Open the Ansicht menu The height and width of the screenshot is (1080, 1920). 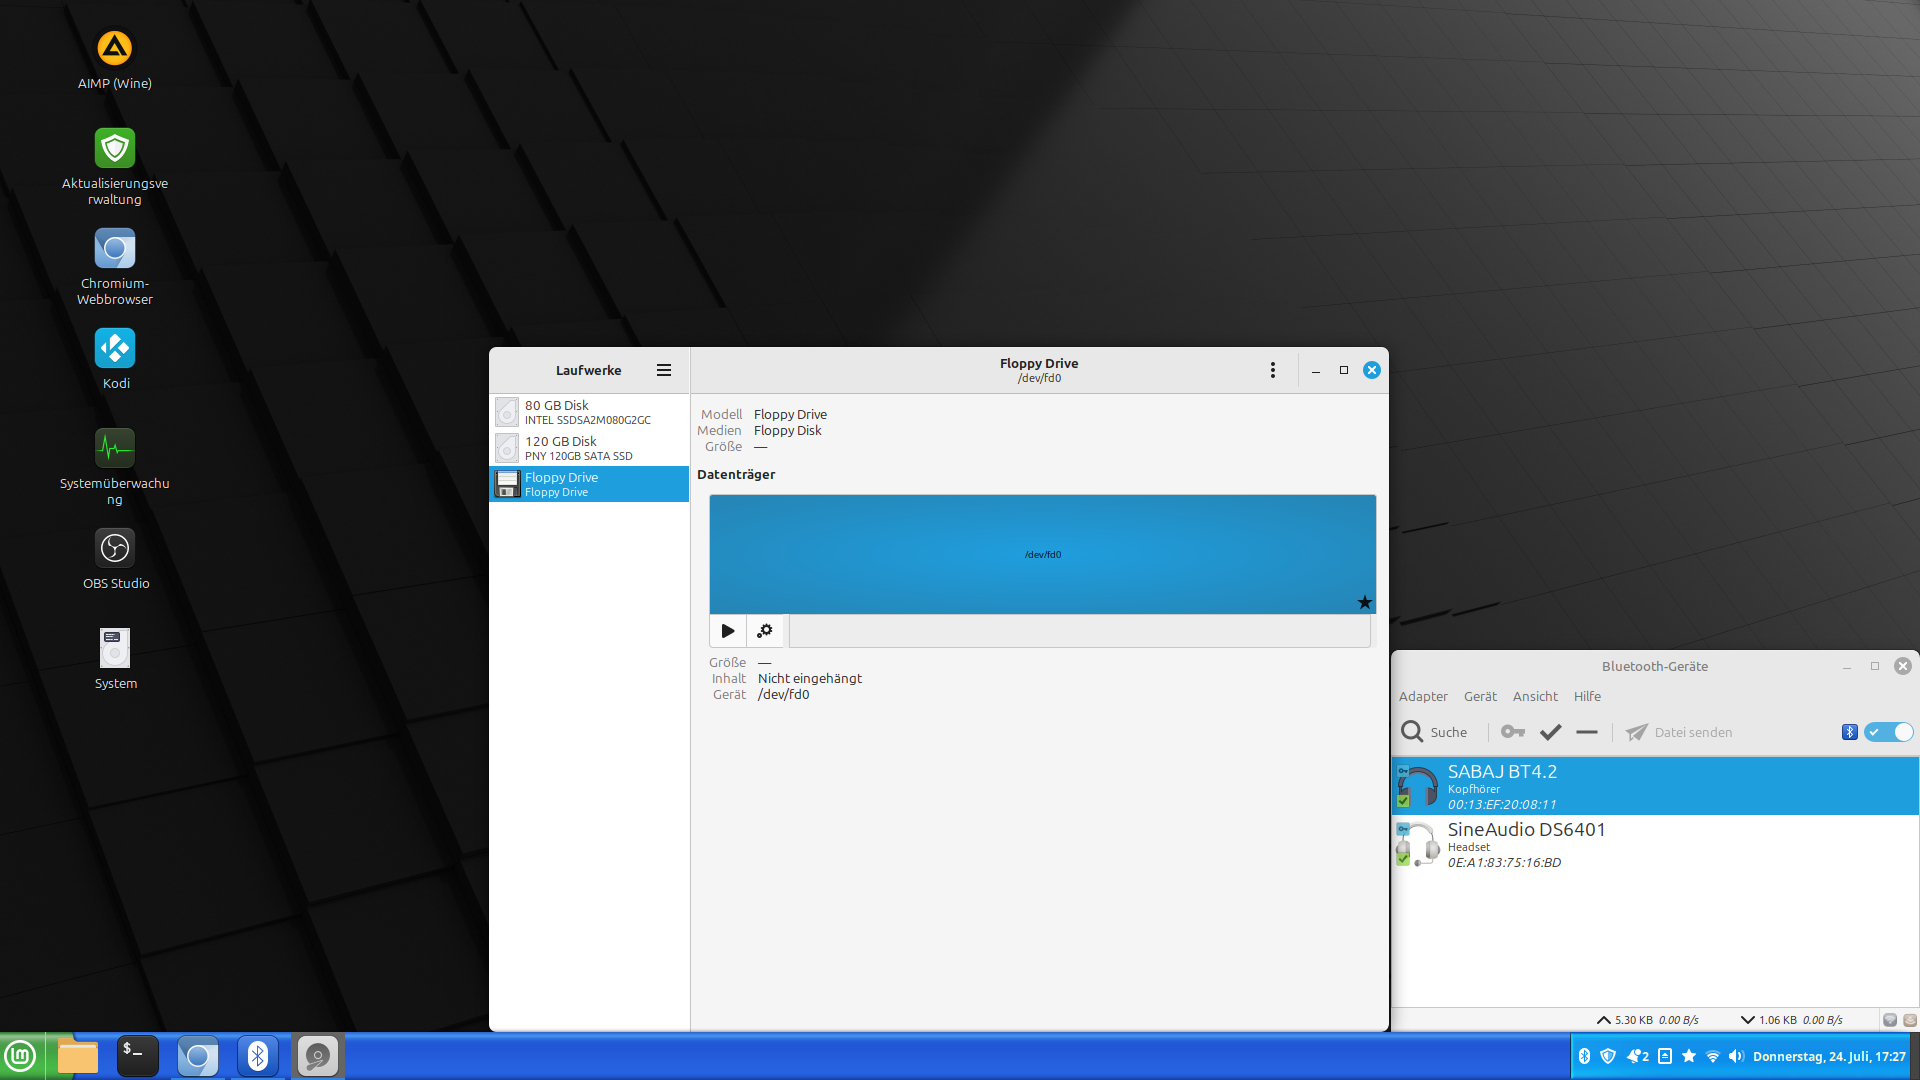click(1534, 696)
